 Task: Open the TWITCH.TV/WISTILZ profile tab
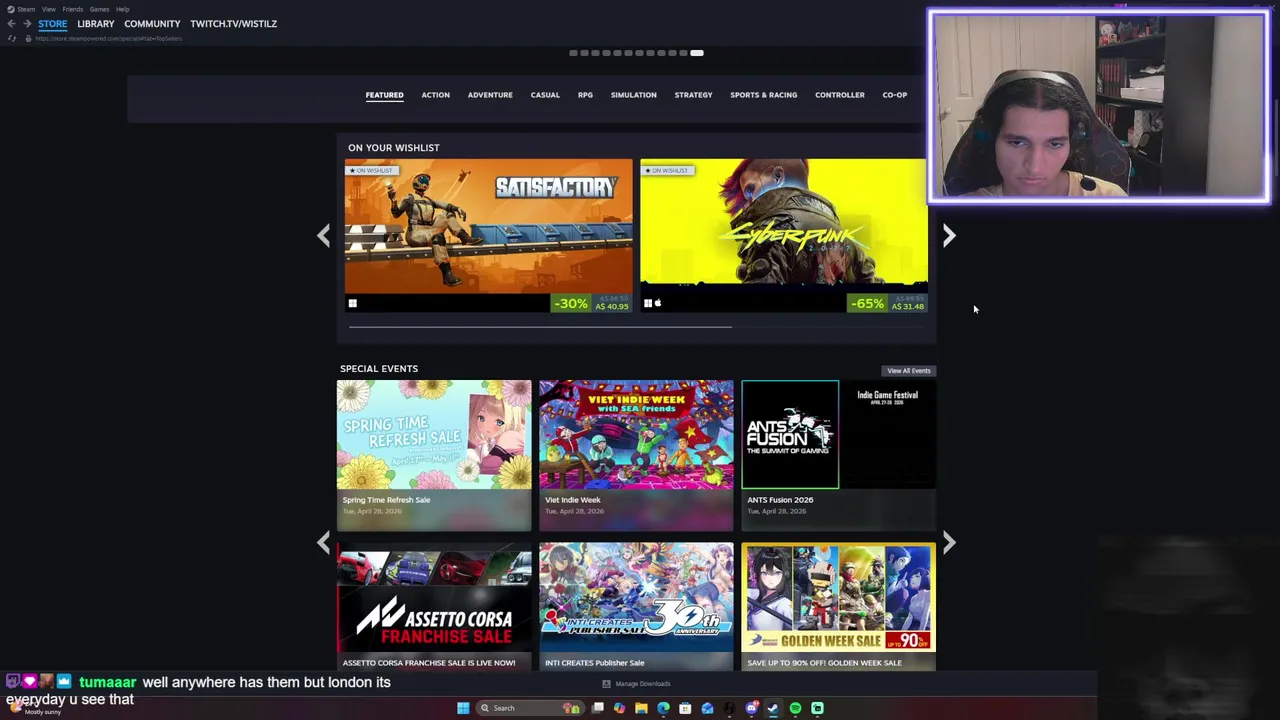click(234, 24)
